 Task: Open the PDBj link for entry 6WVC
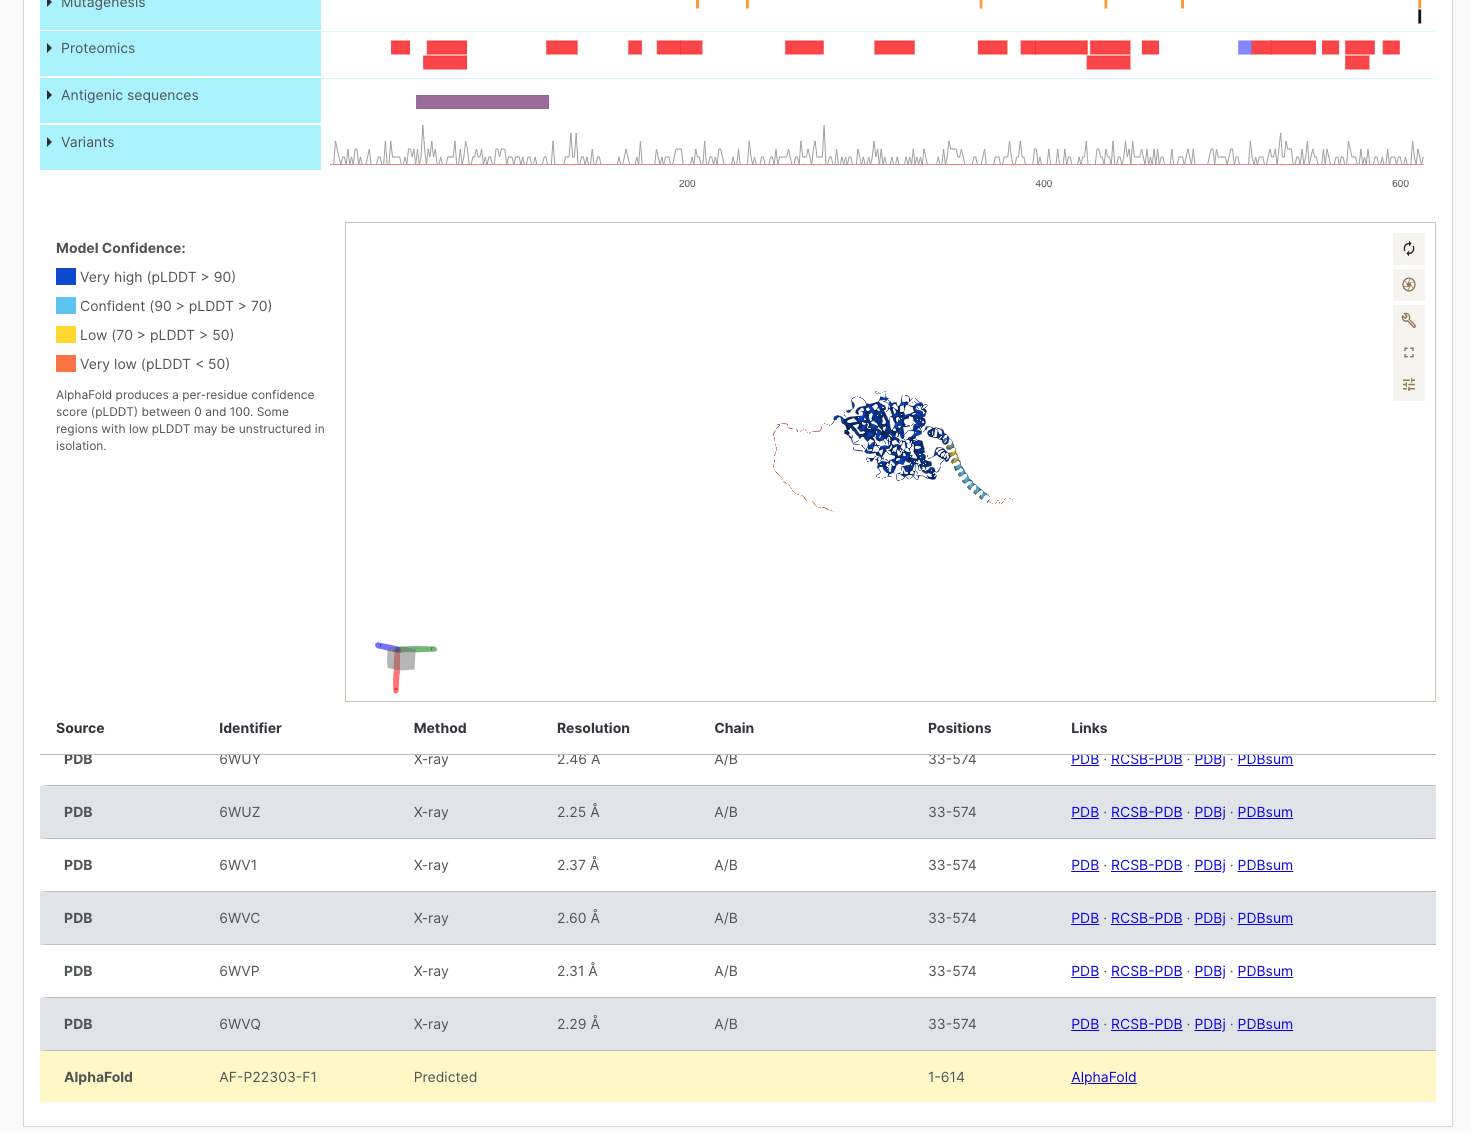point(1209,918)
